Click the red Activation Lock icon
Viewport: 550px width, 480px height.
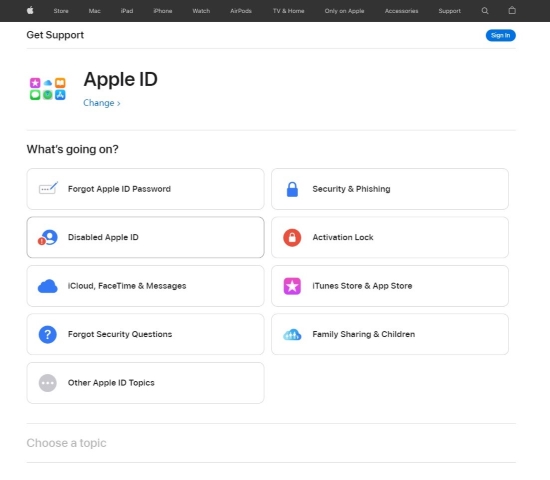[292, 238]
